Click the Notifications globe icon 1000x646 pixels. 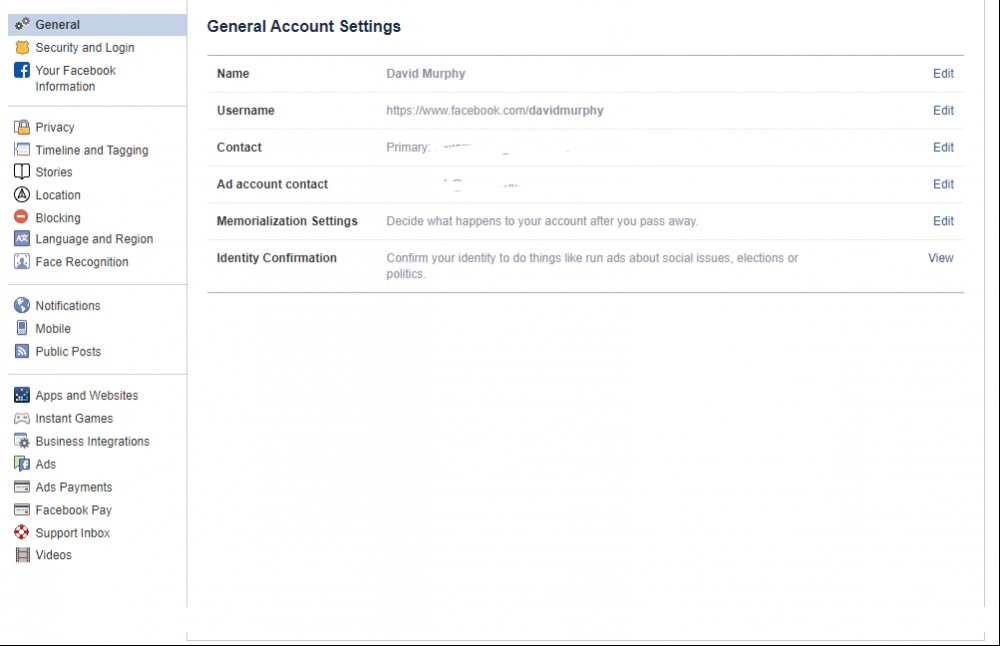coord(22,305)
